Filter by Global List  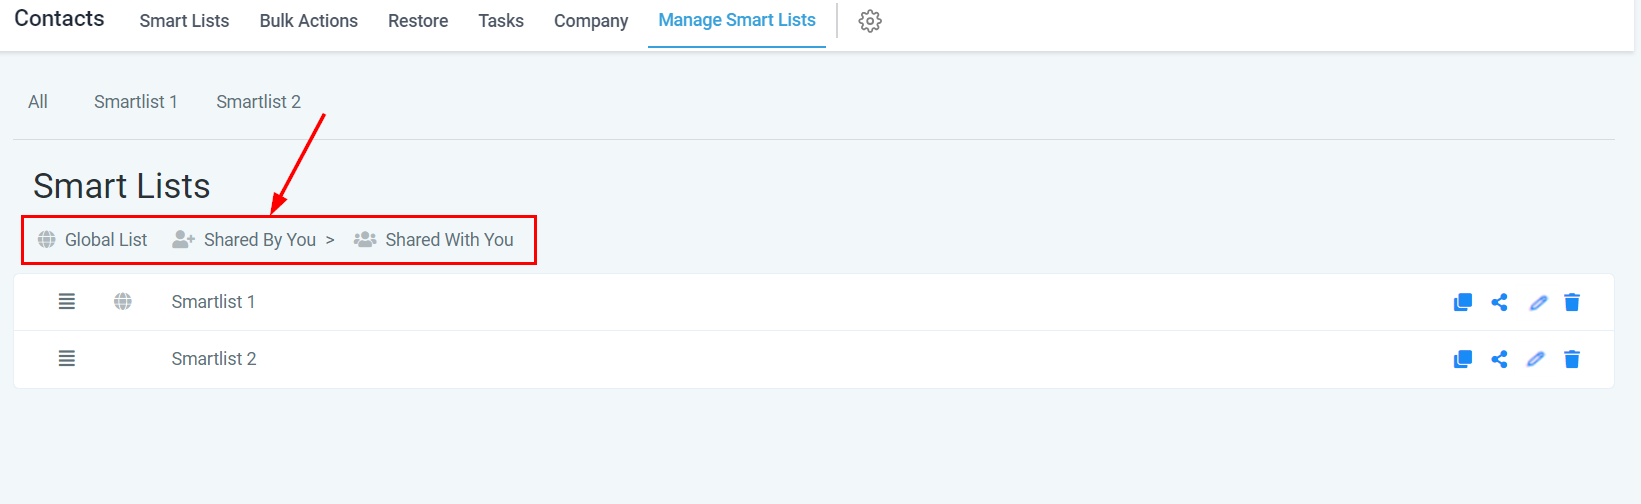coord(93,240)
